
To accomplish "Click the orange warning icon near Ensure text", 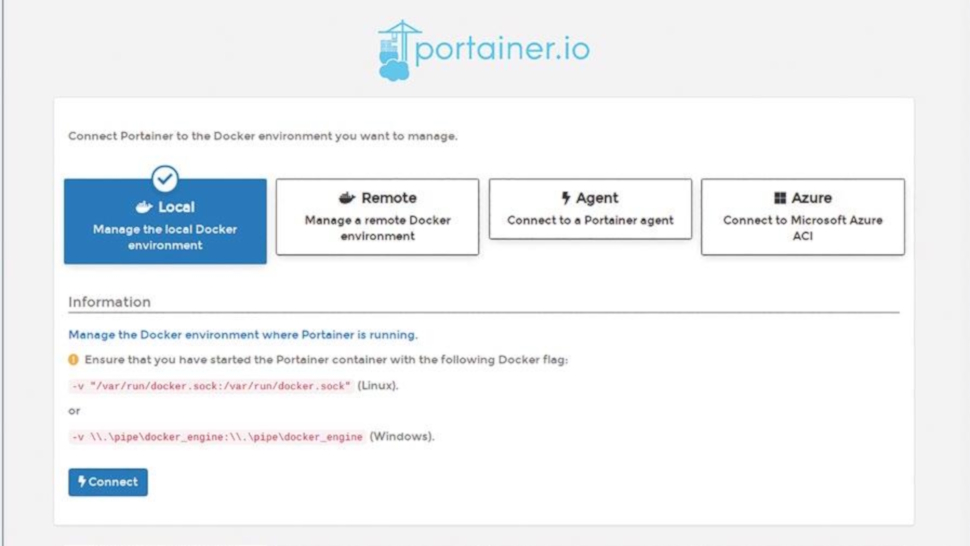I will (x=74, y=359).
